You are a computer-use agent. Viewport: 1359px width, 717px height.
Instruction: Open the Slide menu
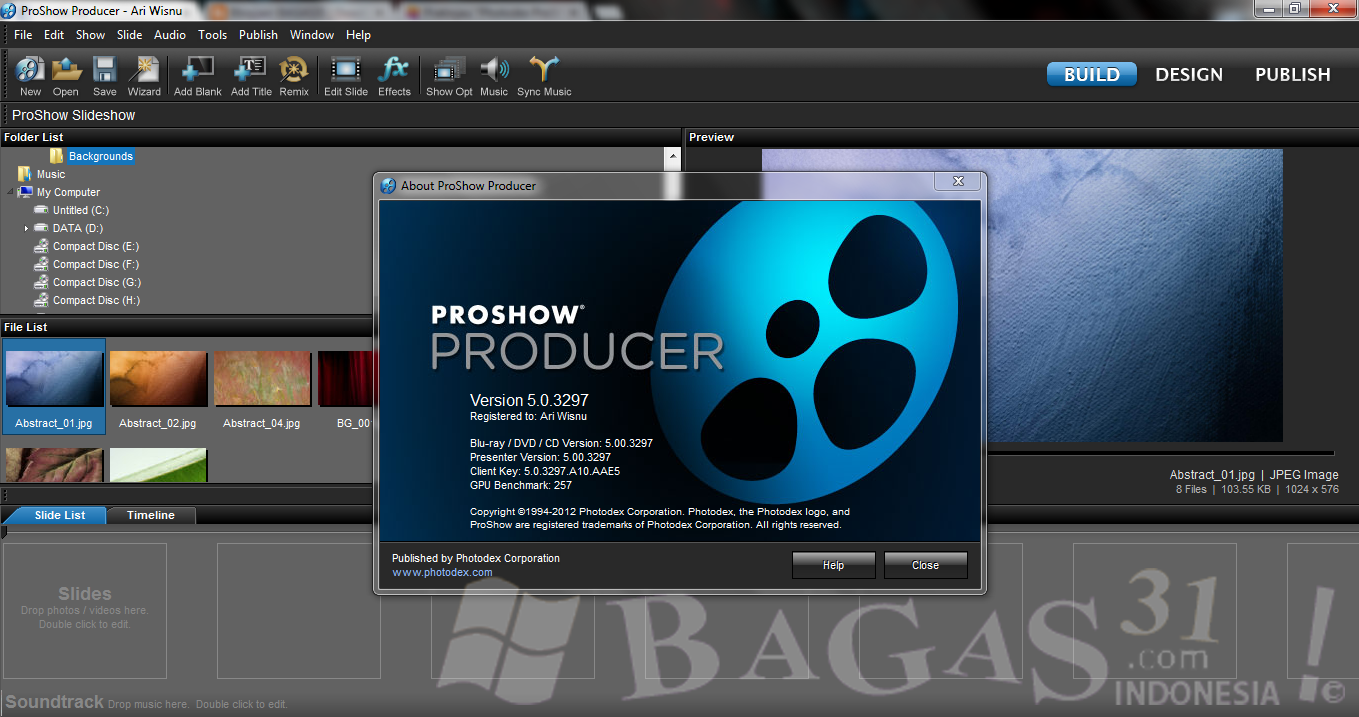pos(130,34)
